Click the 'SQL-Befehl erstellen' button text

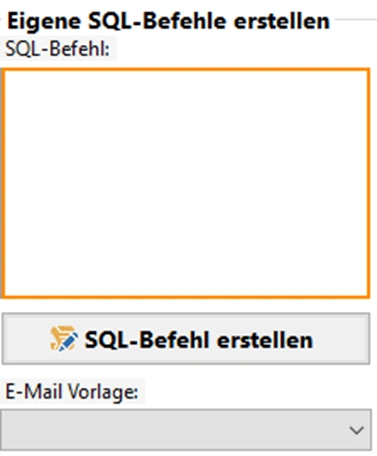coord(199,340)
